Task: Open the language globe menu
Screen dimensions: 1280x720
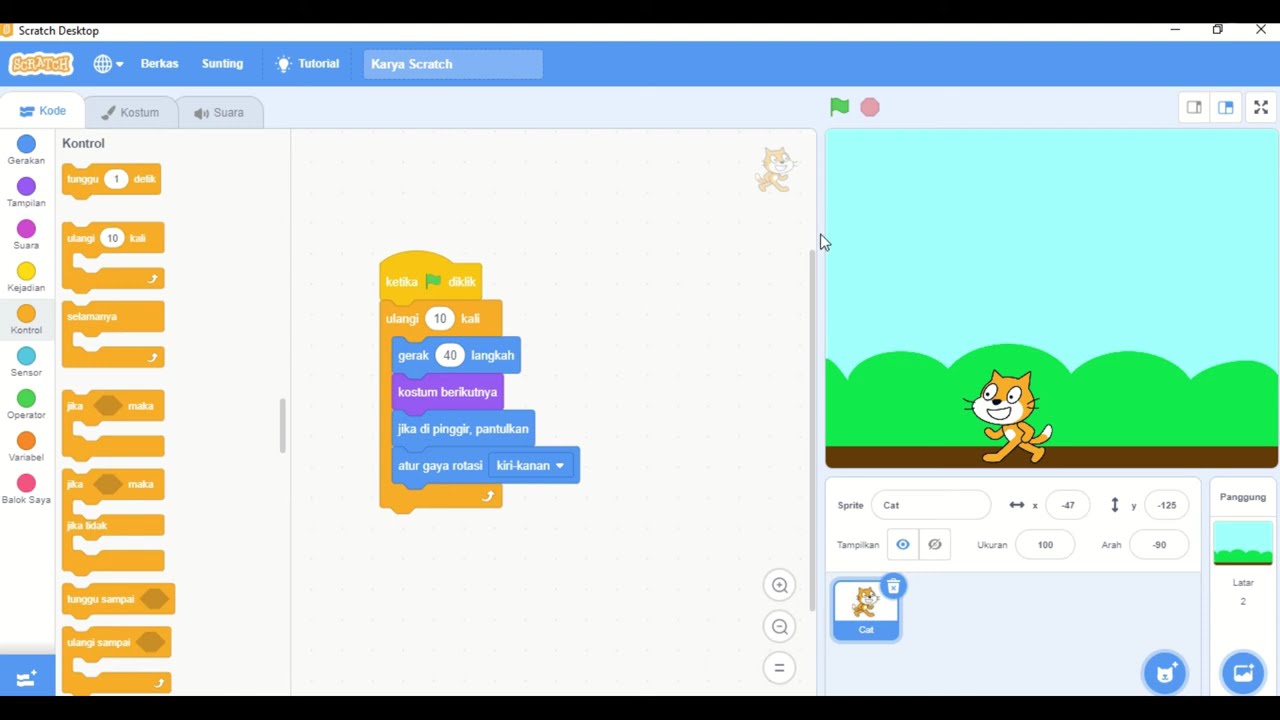Action: (108, 64)
